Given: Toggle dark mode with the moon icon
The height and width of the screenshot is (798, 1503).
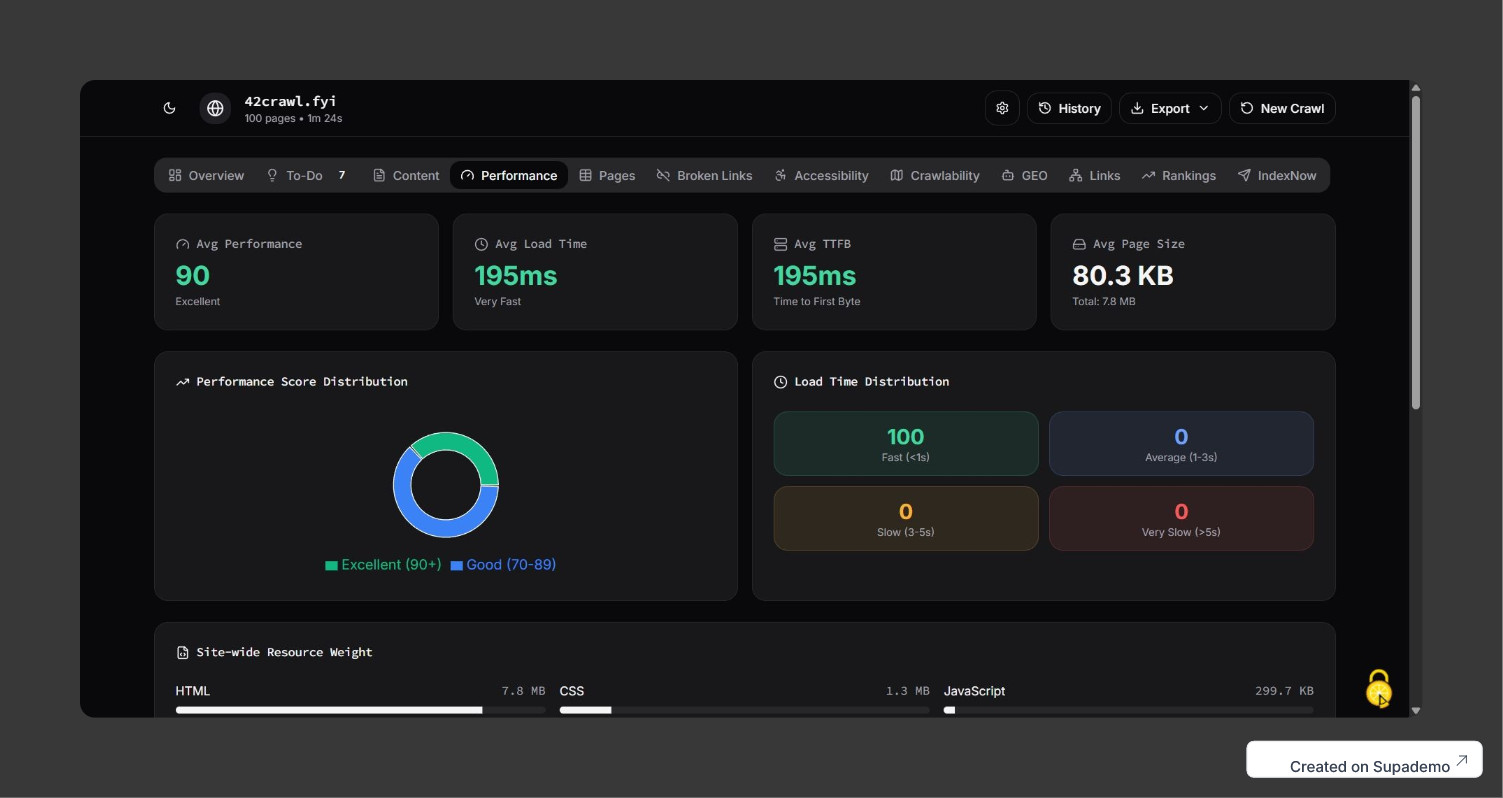Looking at the screenshot, I should pyautogui.click(x=170, y=108).
